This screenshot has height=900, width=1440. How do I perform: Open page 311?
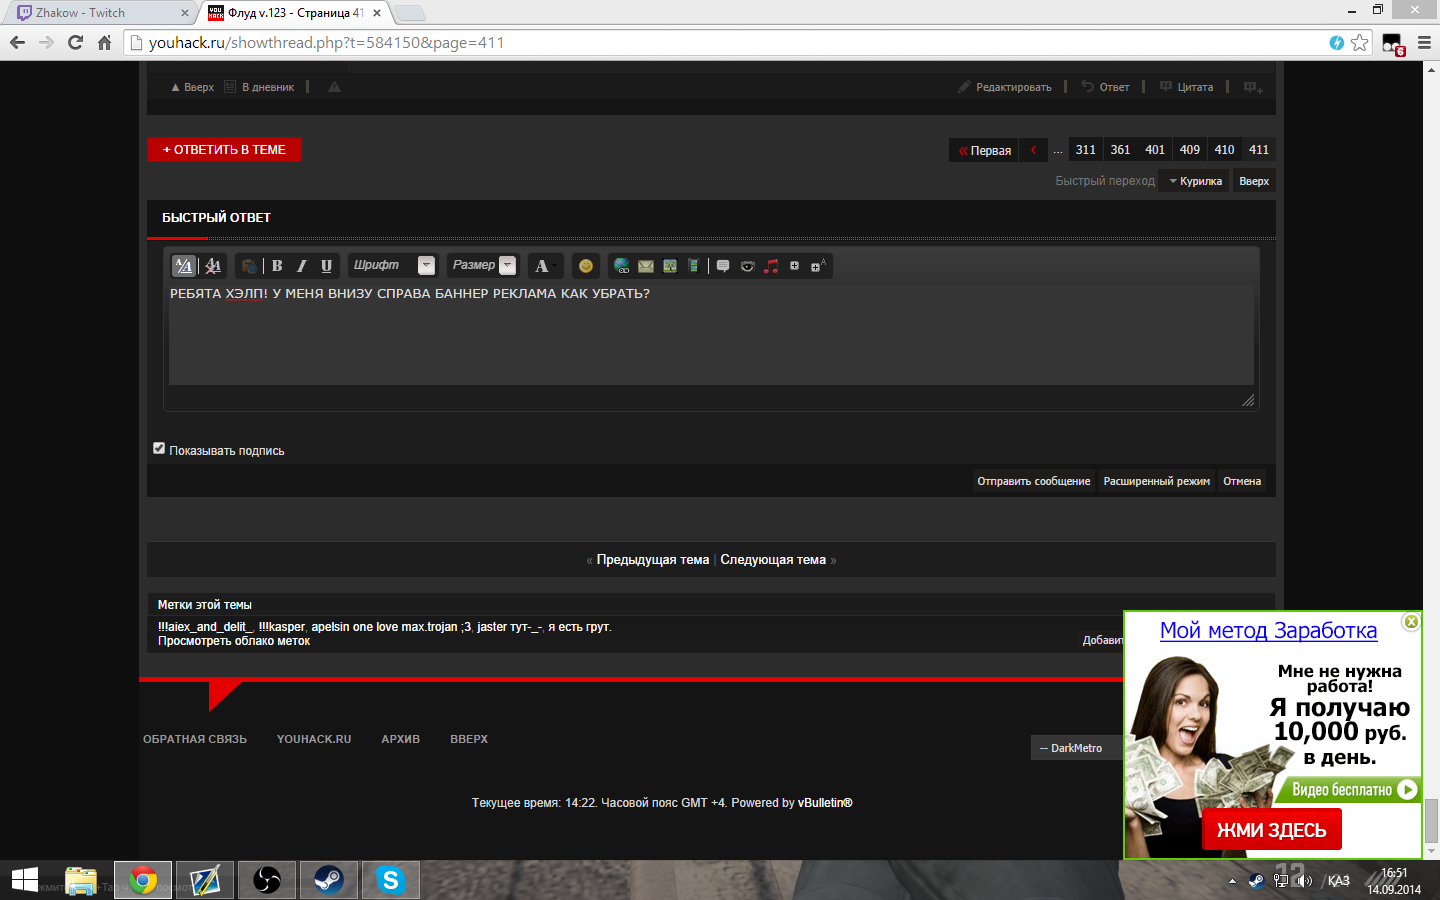click(x=1086, y=150)
